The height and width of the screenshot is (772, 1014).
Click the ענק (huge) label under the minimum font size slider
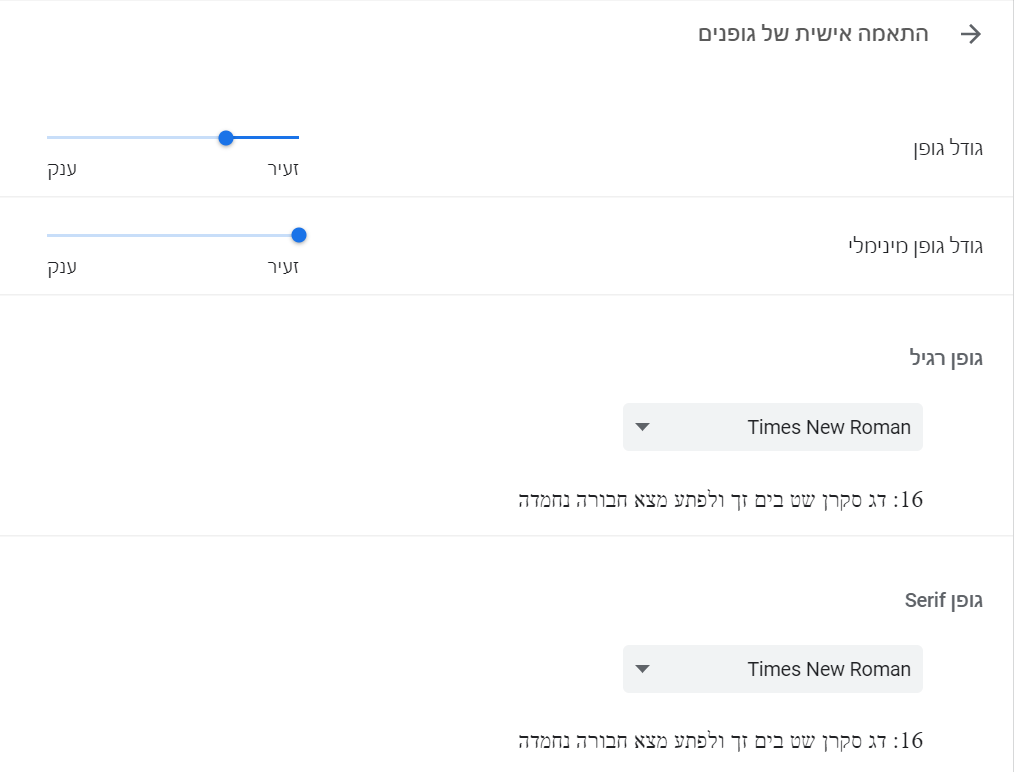(x=62, y=267)
